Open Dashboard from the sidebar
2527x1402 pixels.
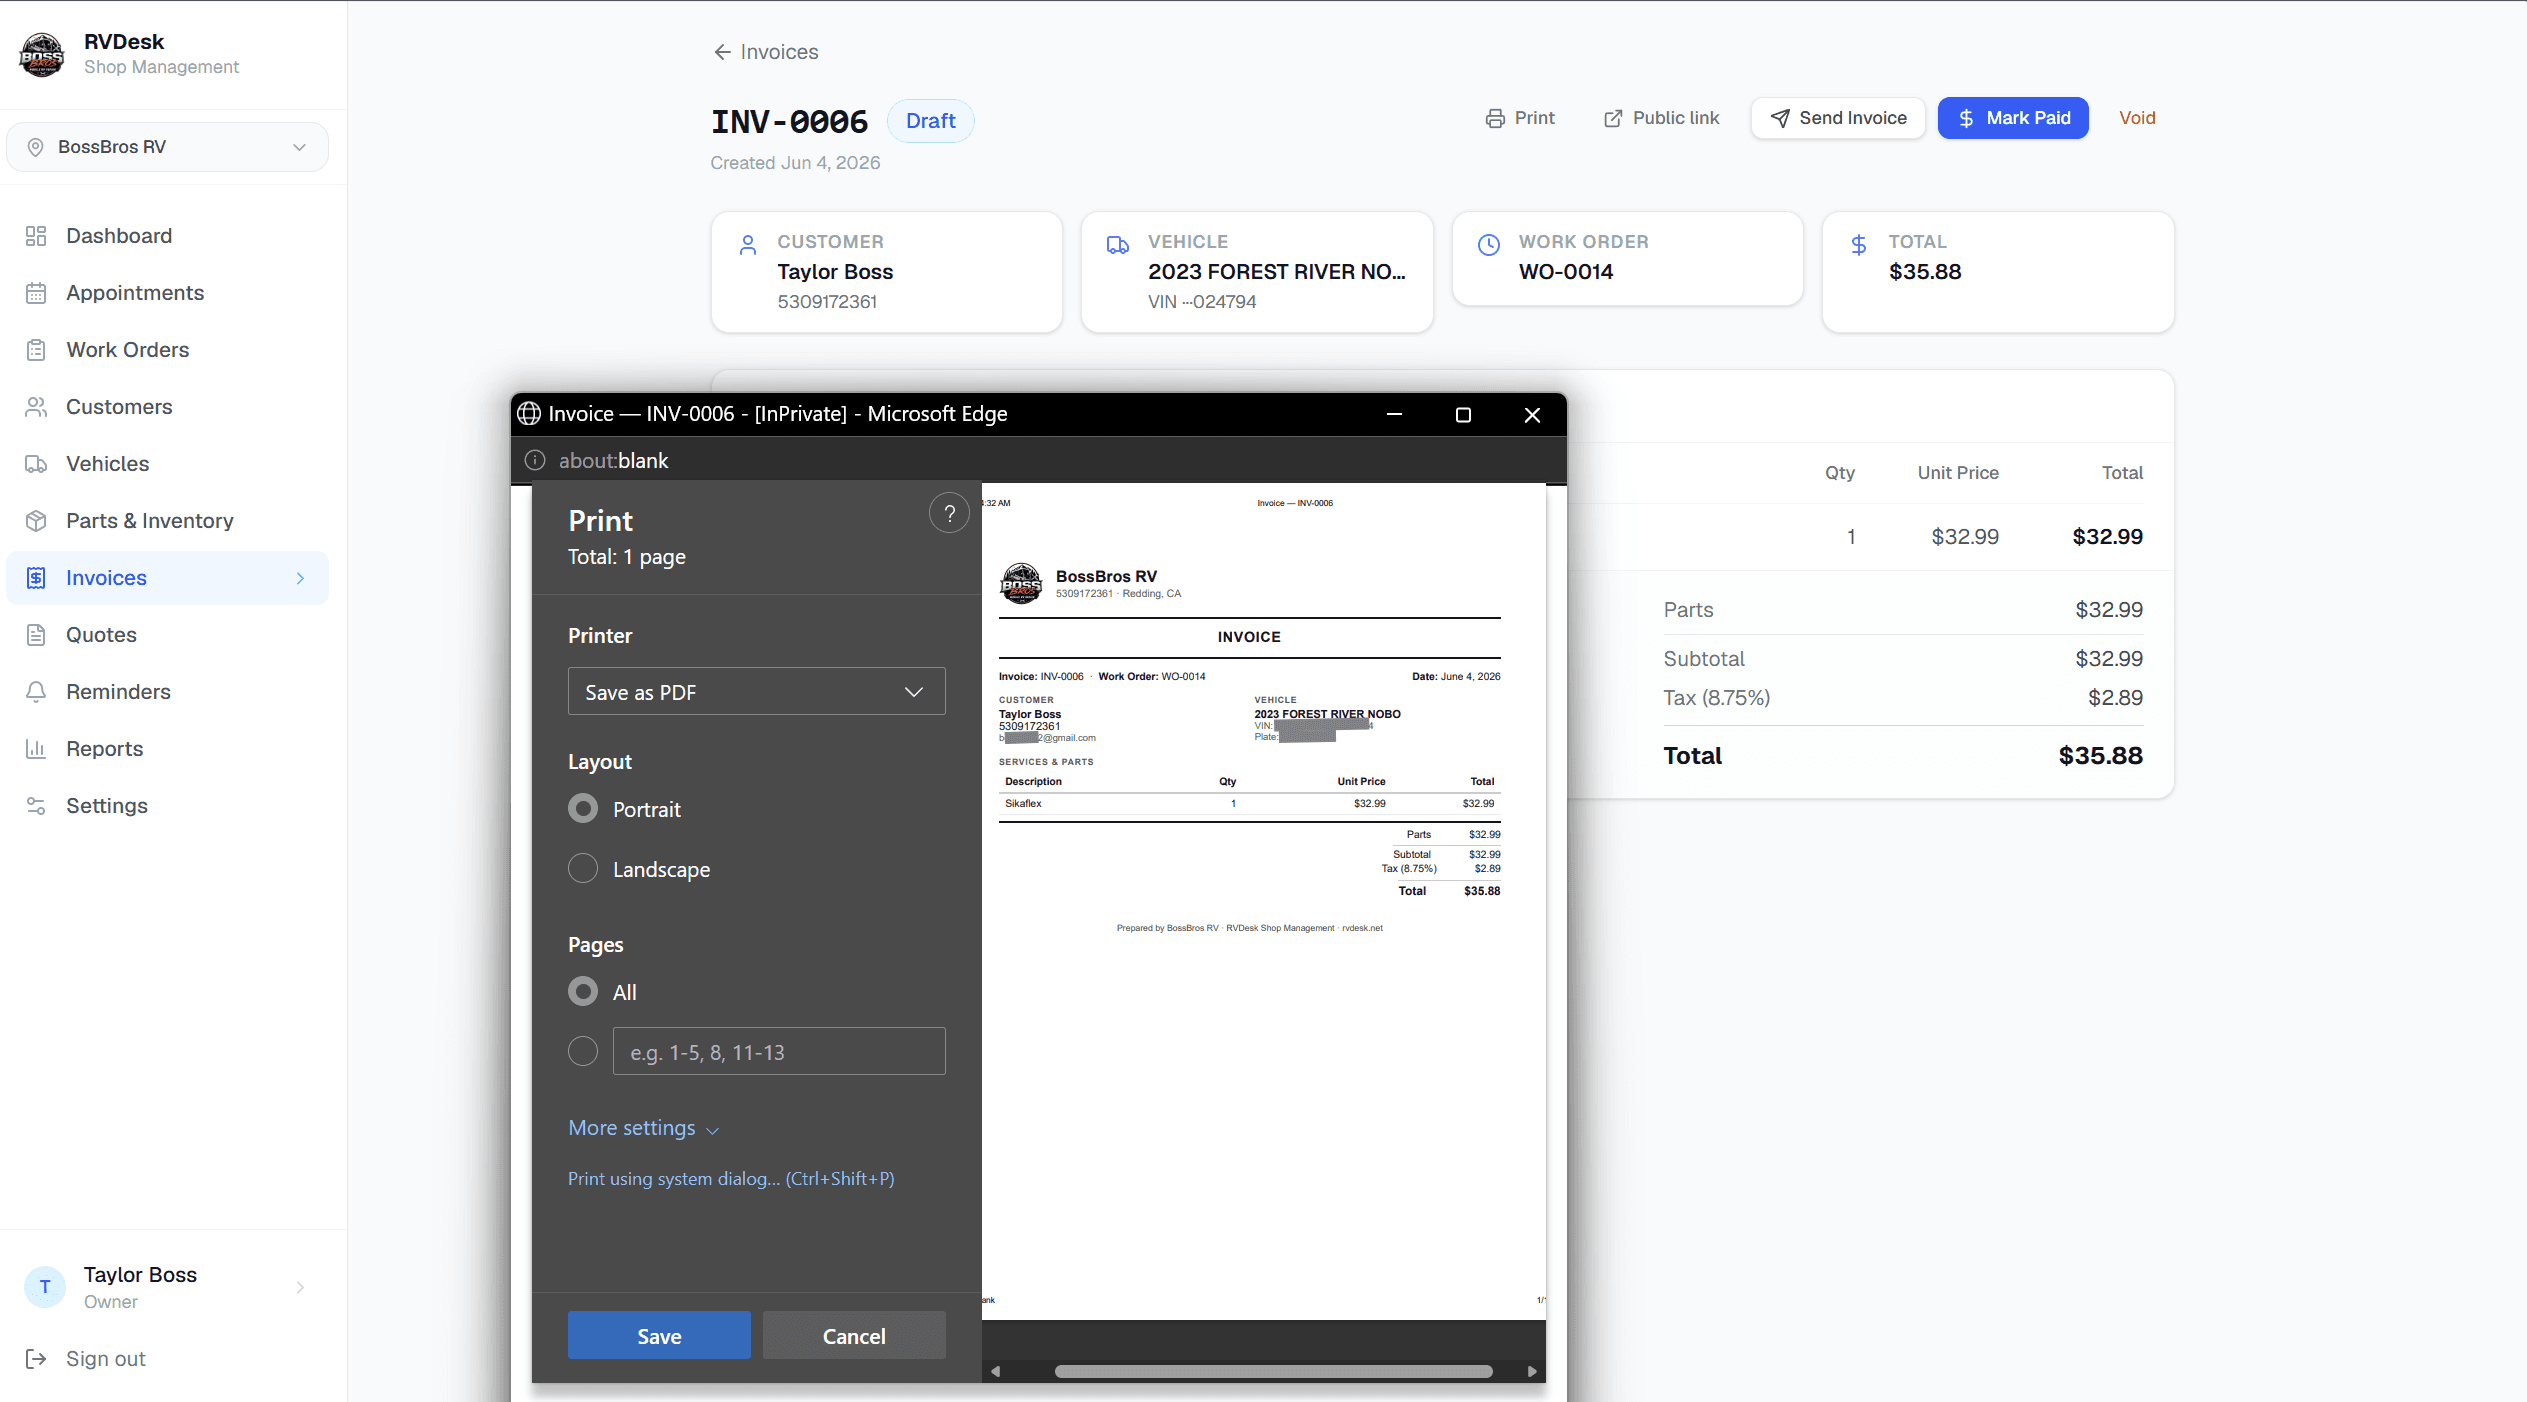coord(167,236)
